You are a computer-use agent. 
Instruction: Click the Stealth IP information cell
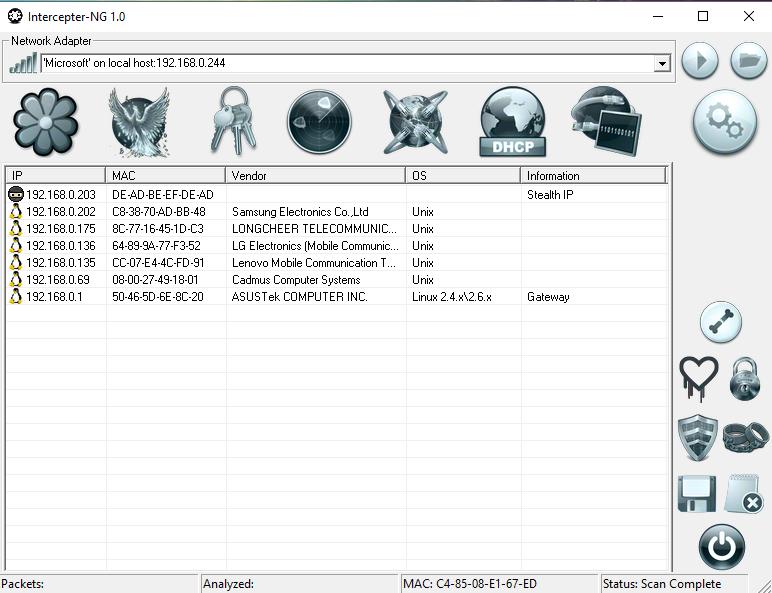[x=550, y=195]
